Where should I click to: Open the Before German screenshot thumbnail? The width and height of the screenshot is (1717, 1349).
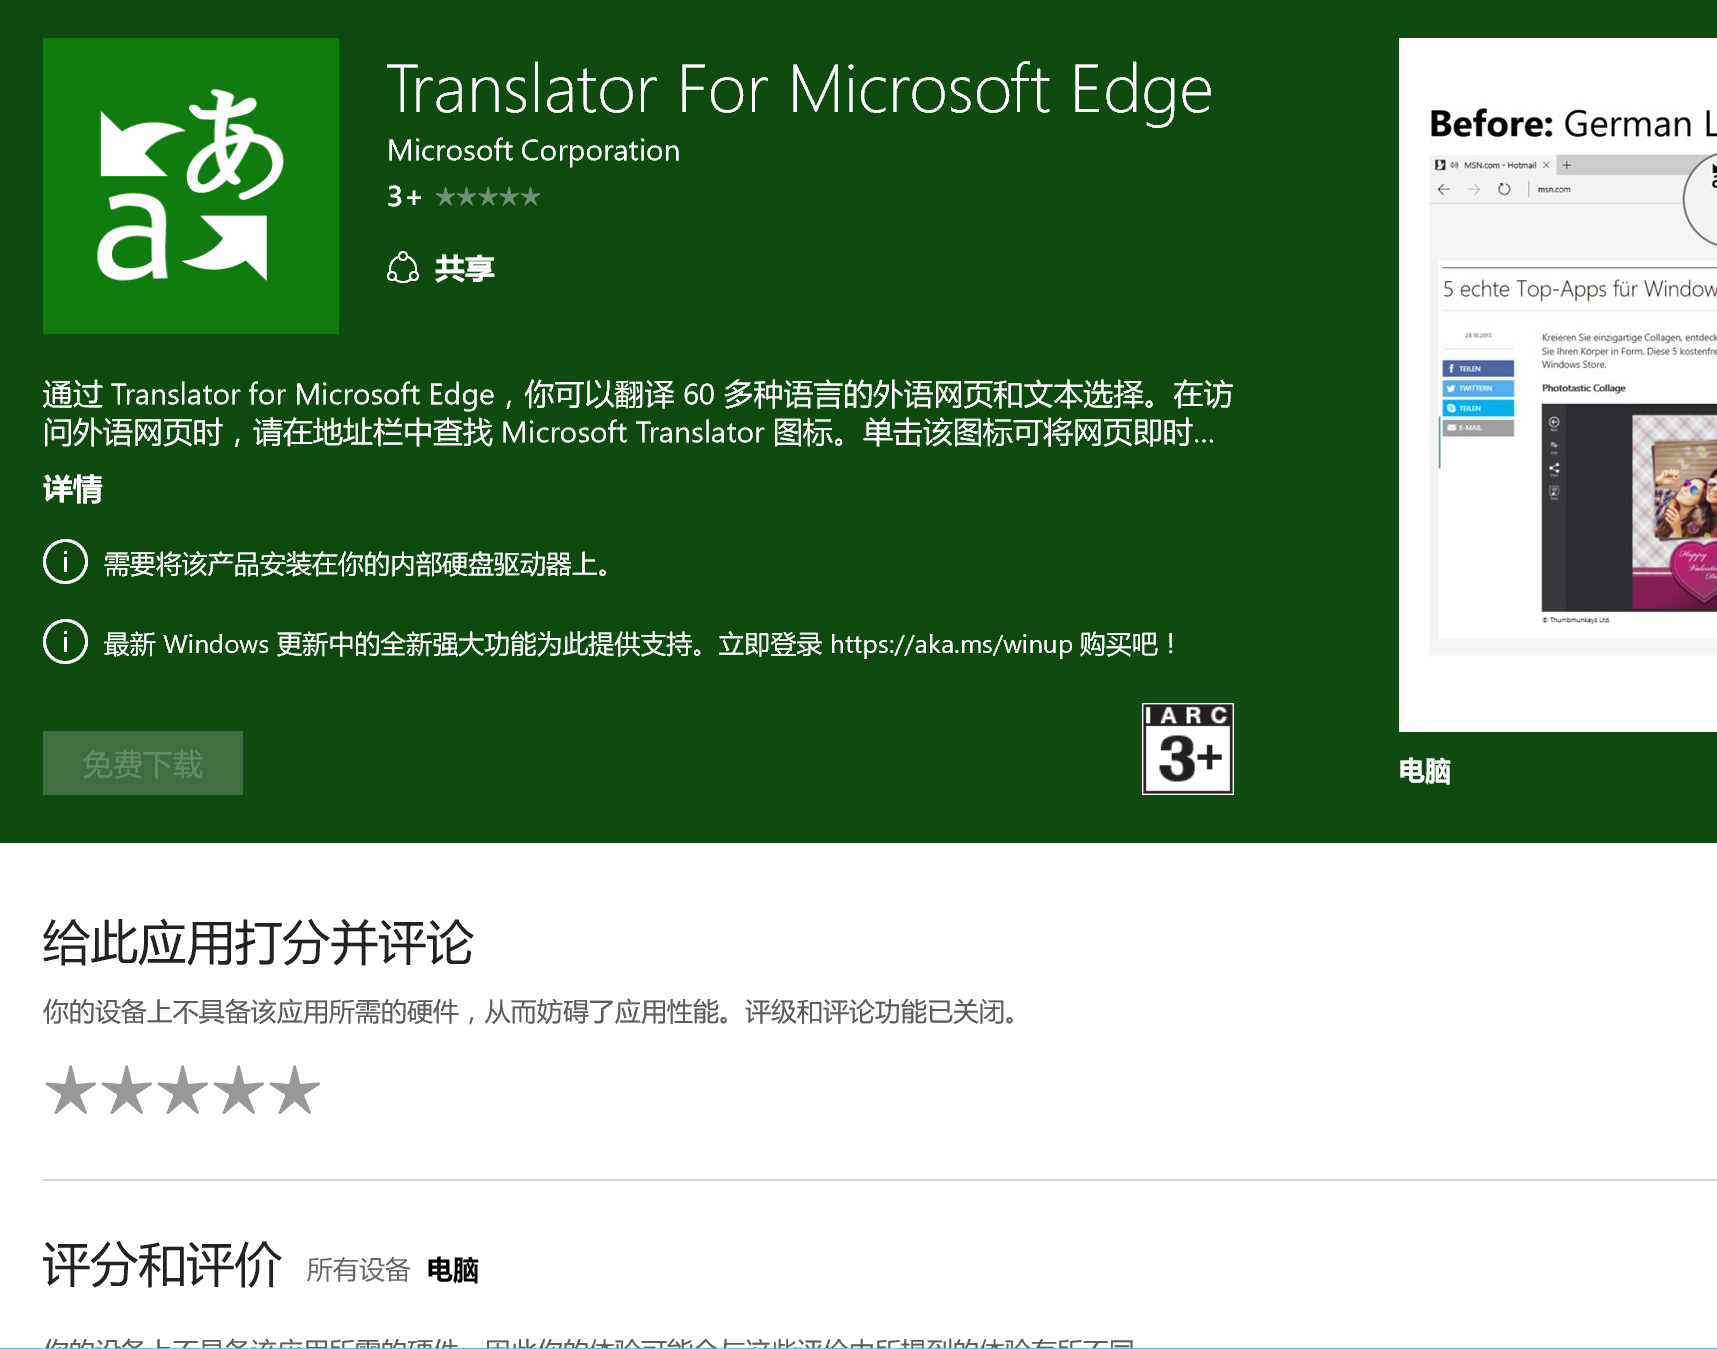(x=1558, y=385)
